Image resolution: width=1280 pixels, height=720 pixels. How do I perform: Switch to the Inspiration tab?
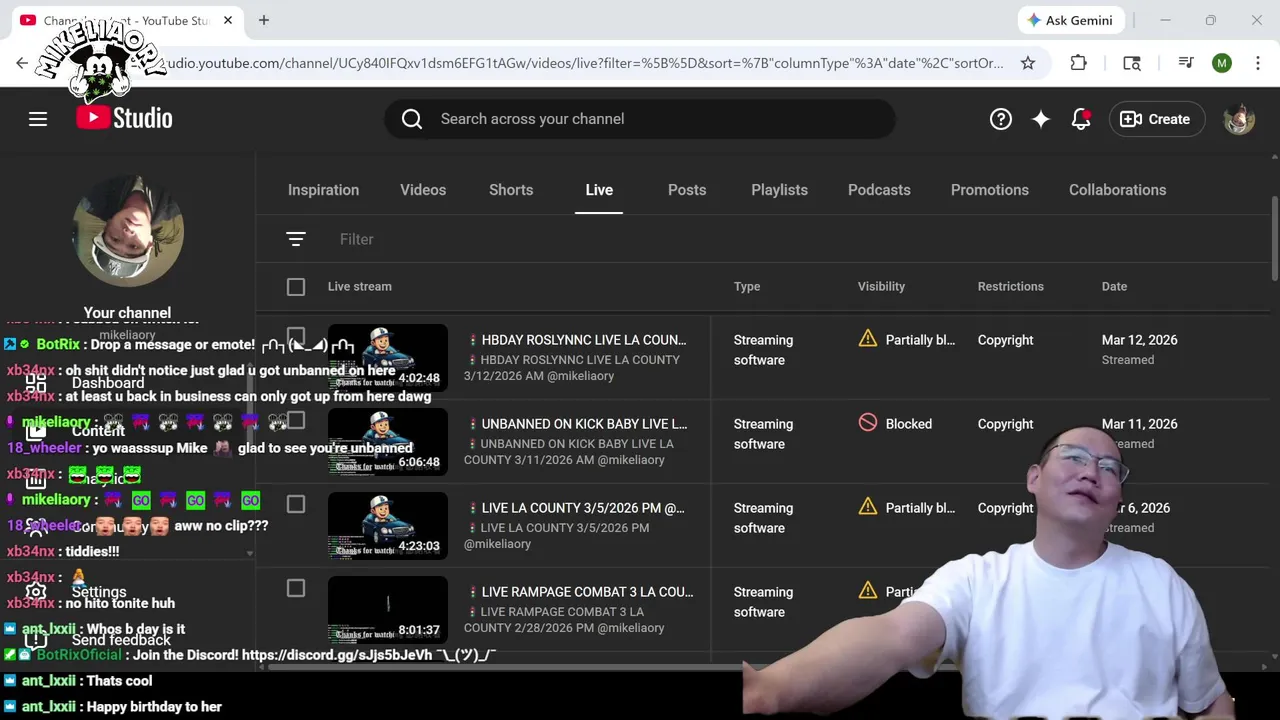click(x=323, y=190)
